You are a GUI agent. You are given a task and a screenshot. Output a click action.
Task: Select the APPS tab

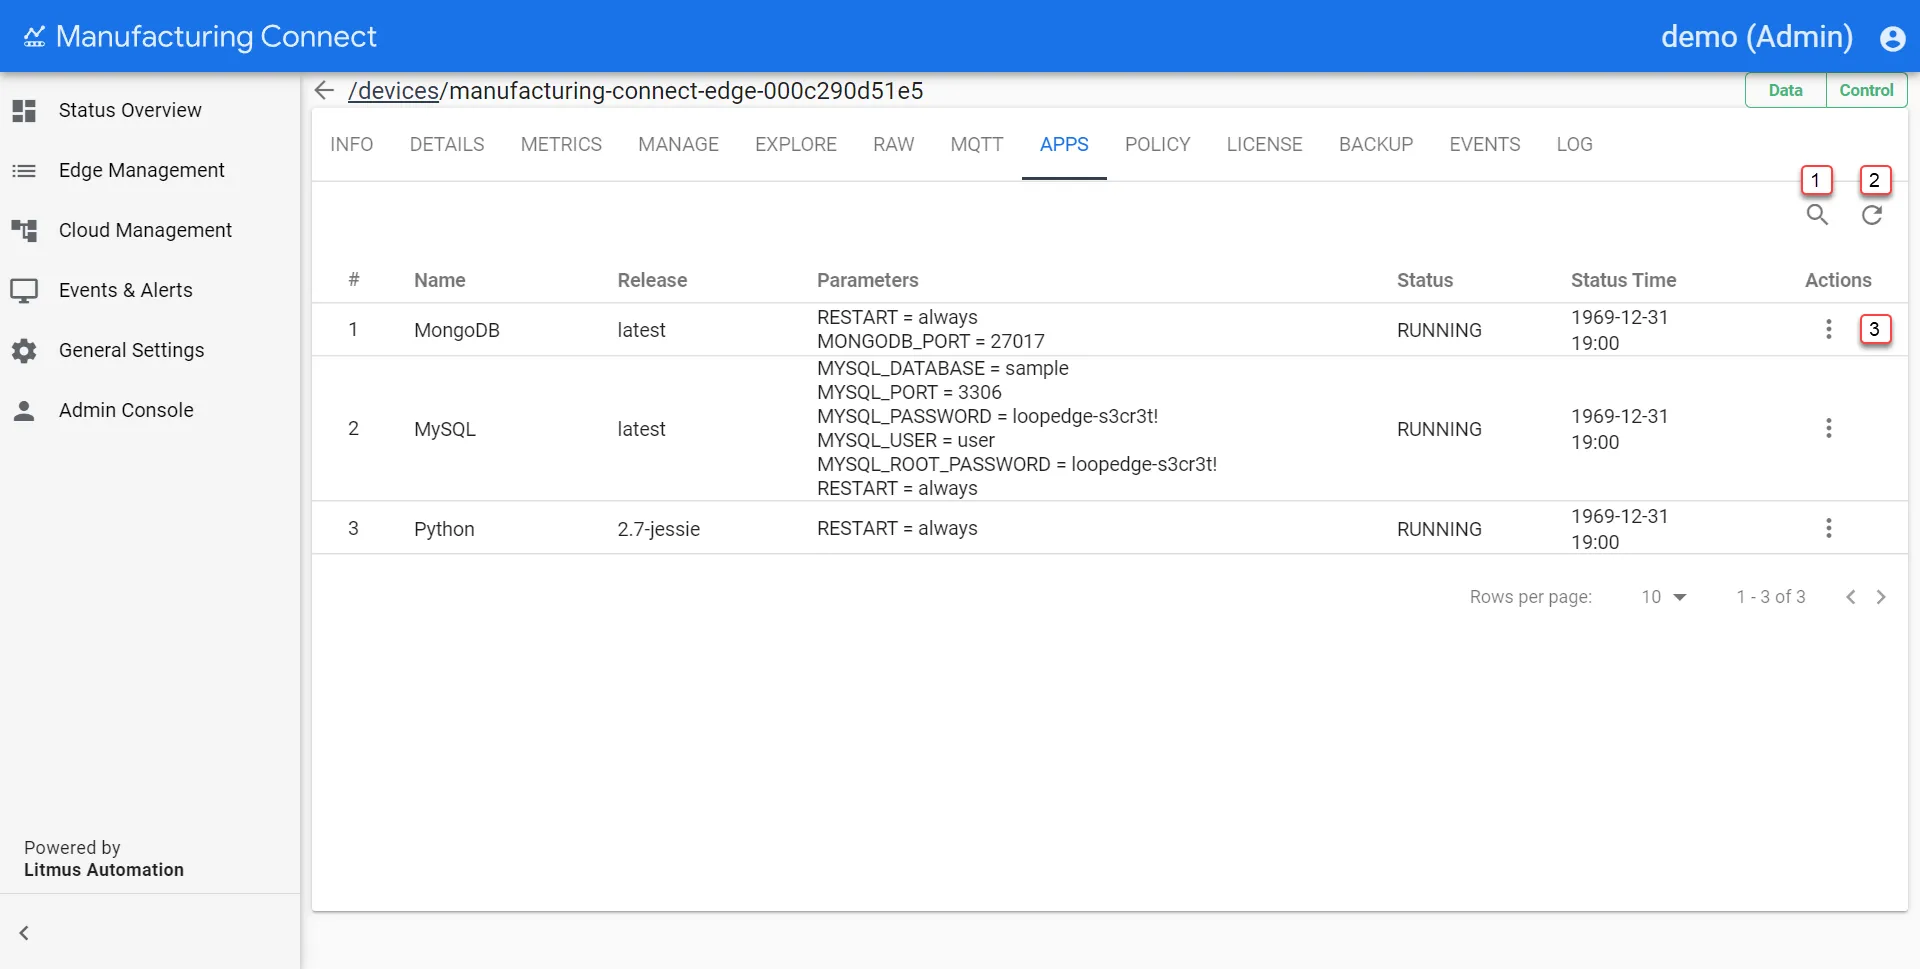pyautogui.click(x=1064, y=145)
